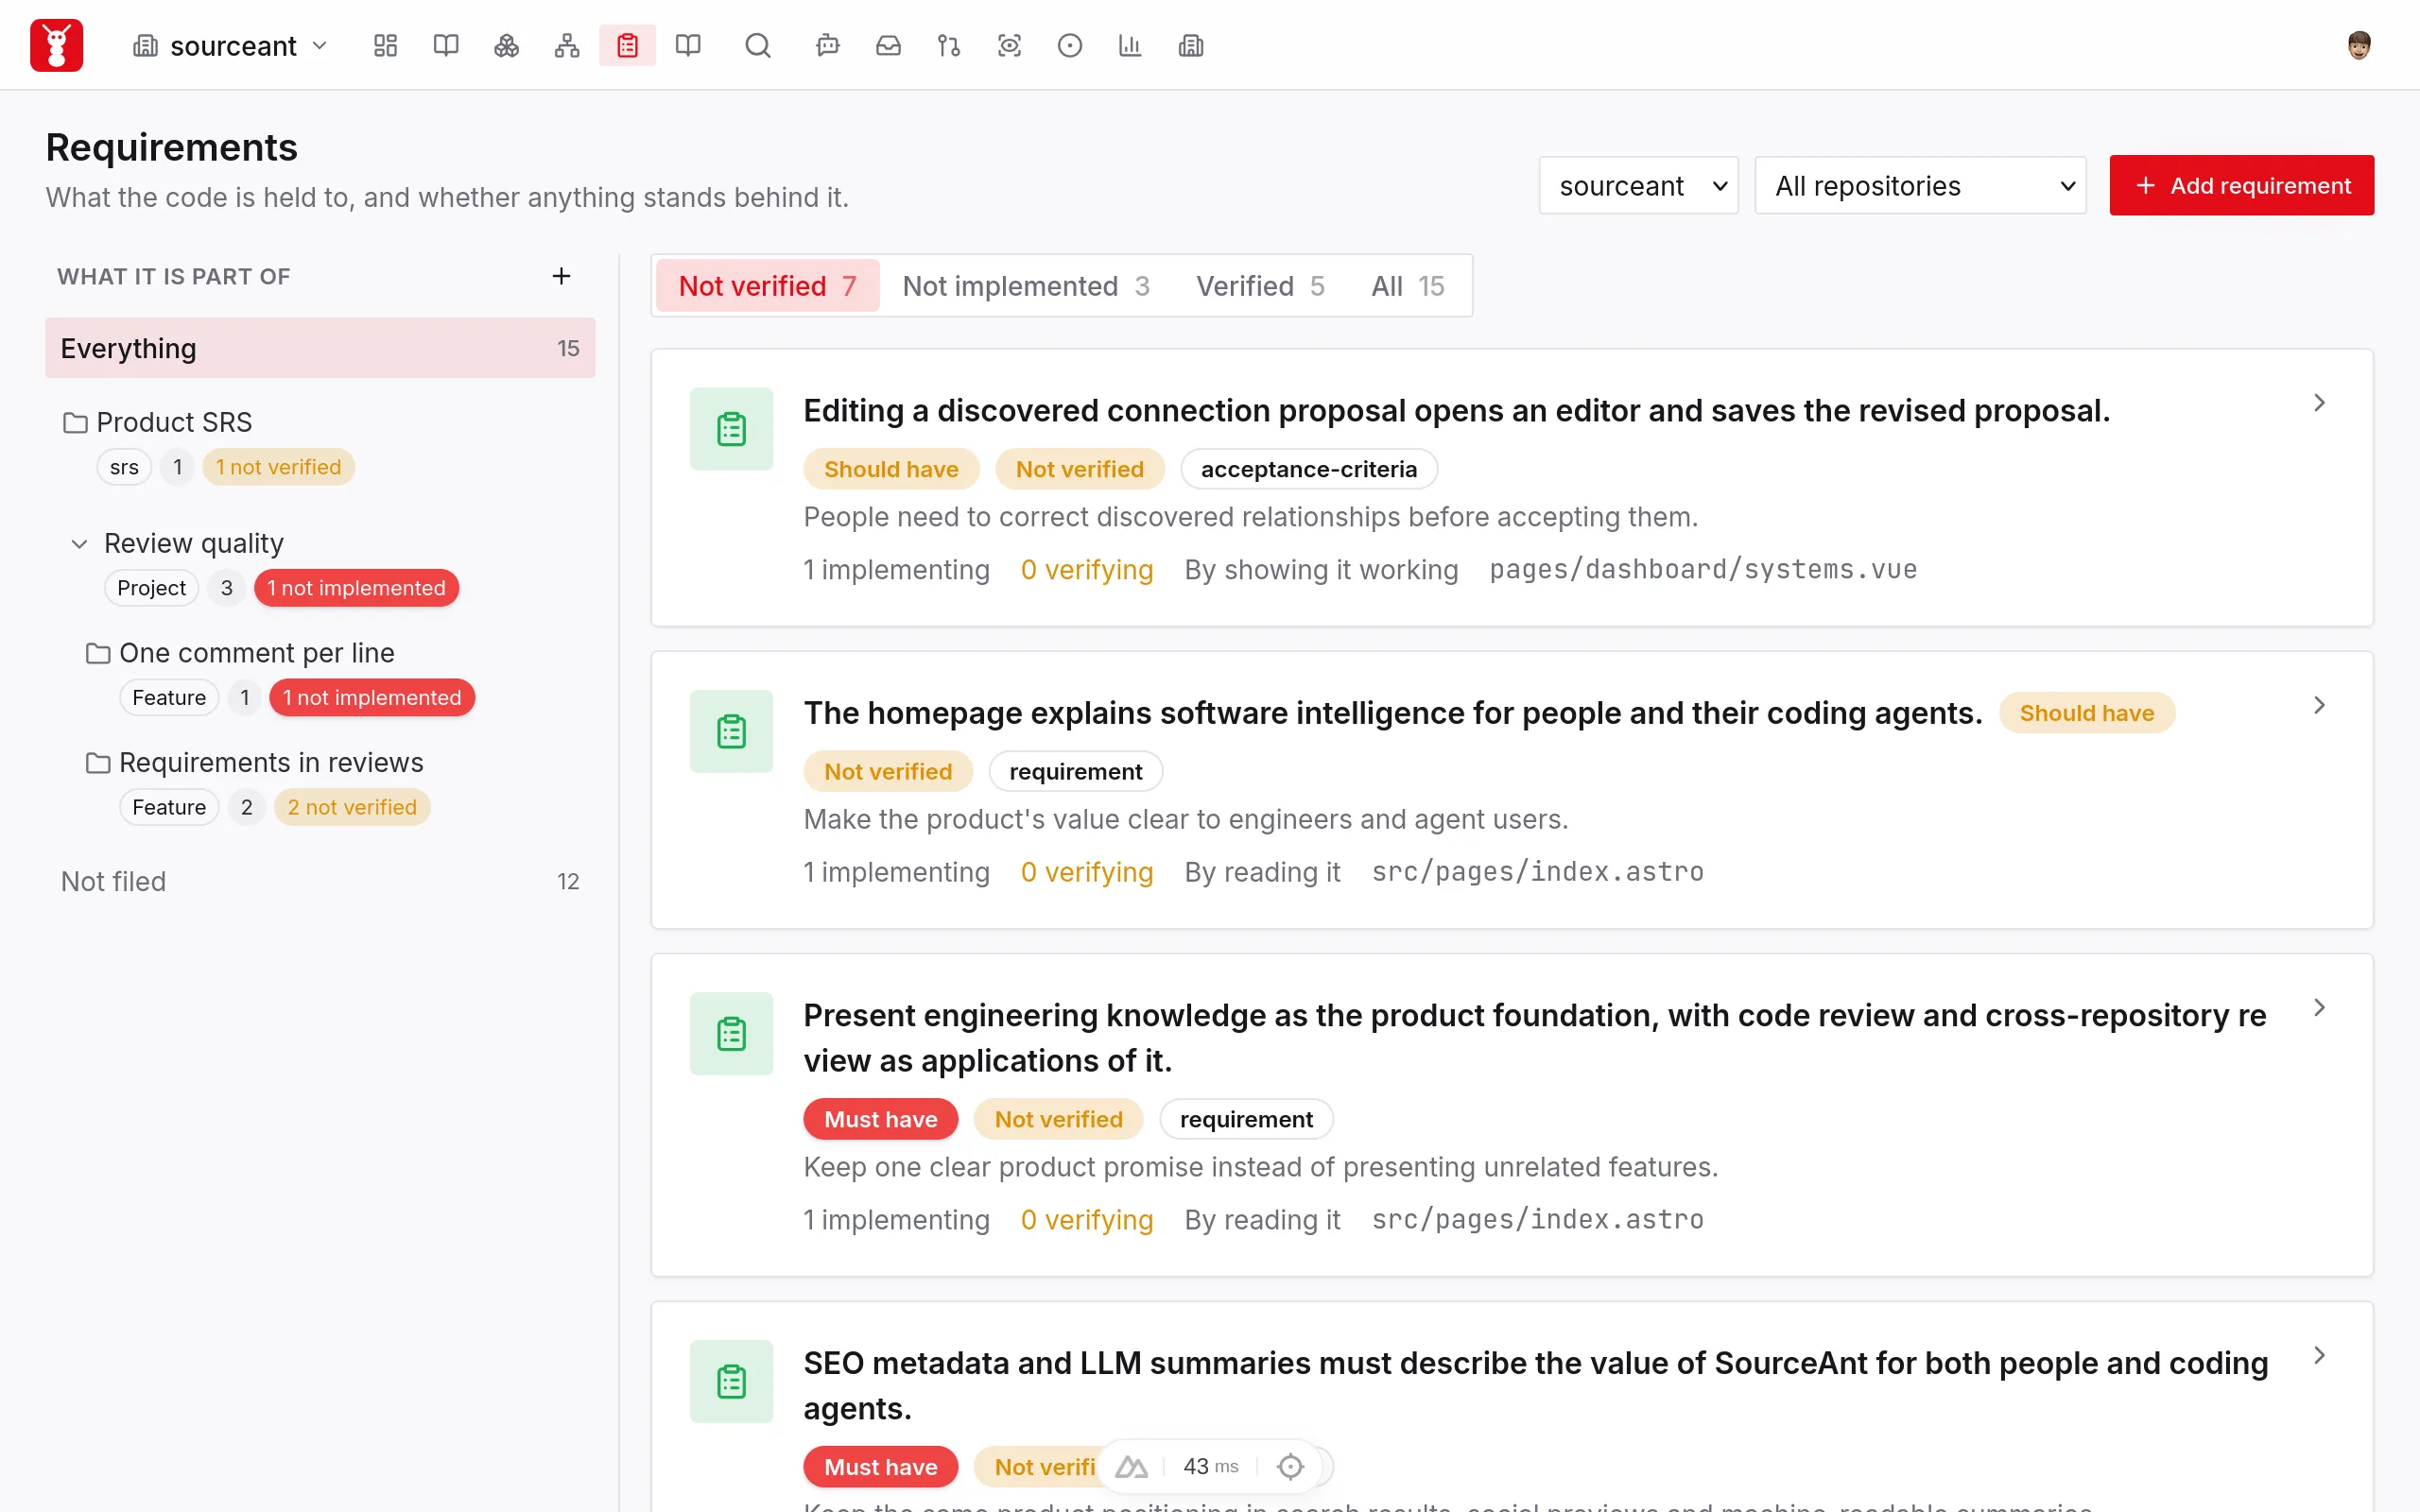Switch to the Not implemented tab
The width and height of the screenshot is (2420, 1512).
[1025, 286]
